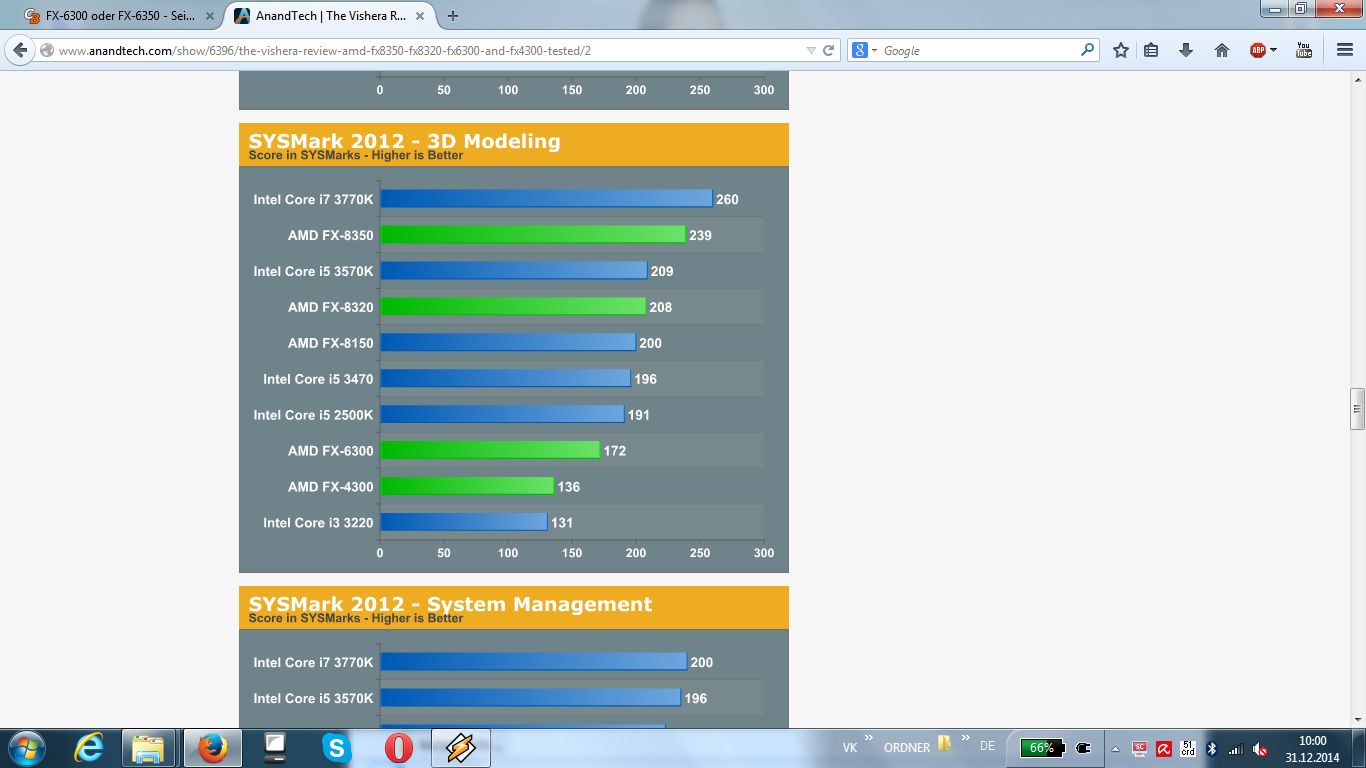
Task: Click the Avira antivirus tray icon
Action: [x=1164, y=748]
